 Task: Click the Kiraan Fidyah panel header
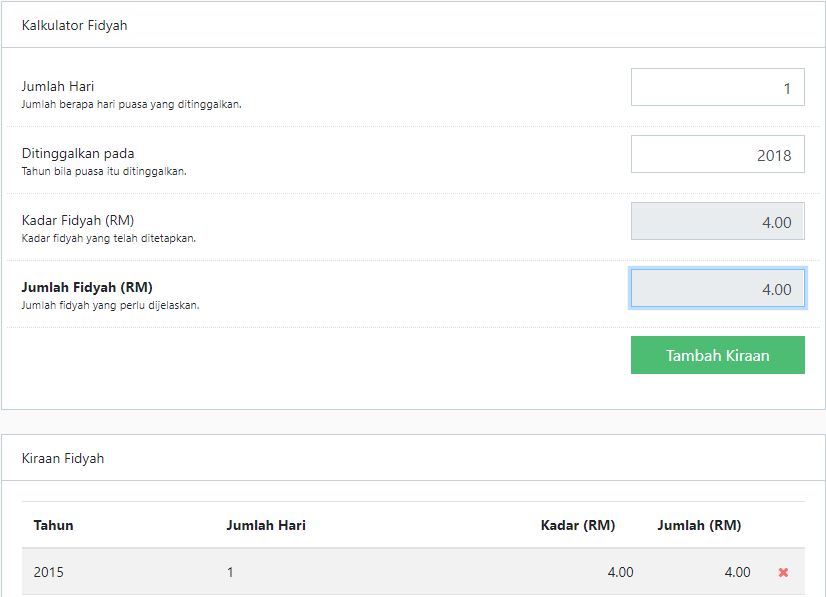coord(63,458)
